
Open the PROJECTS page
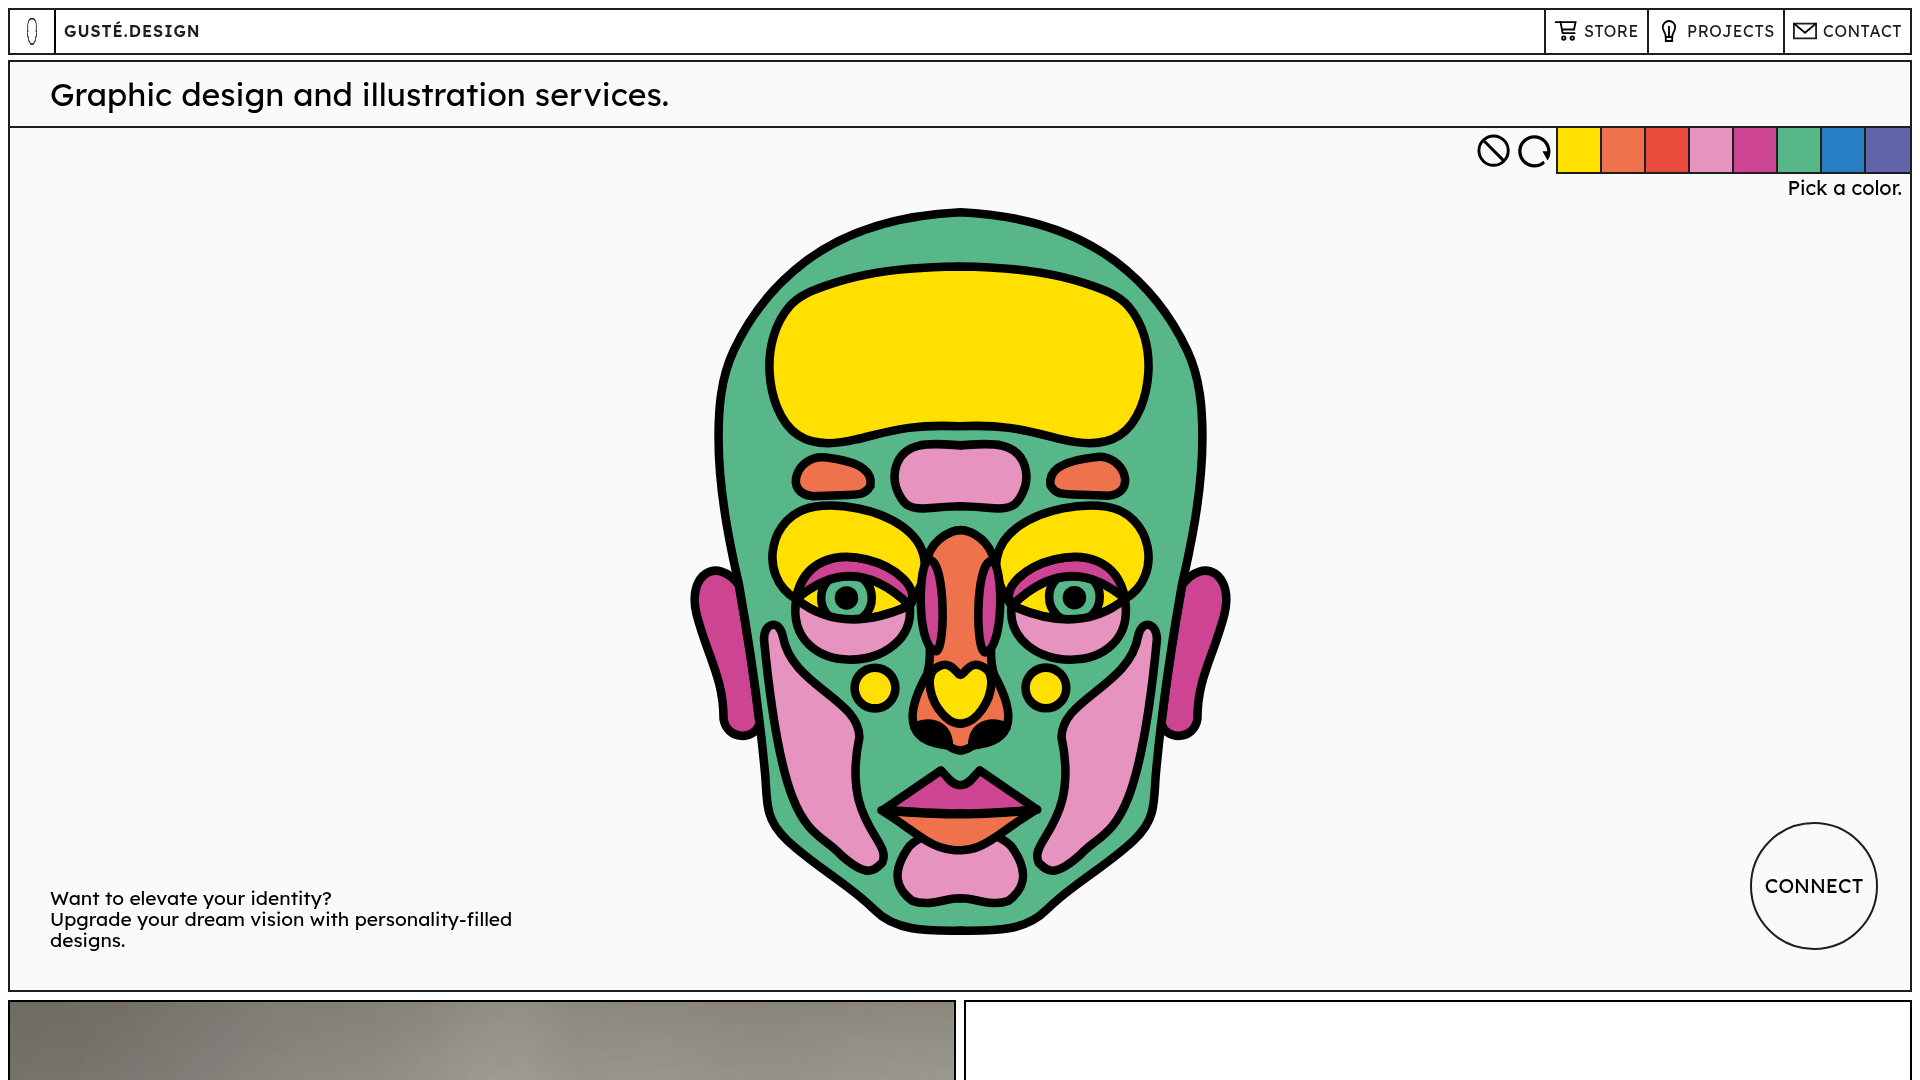1730,31
